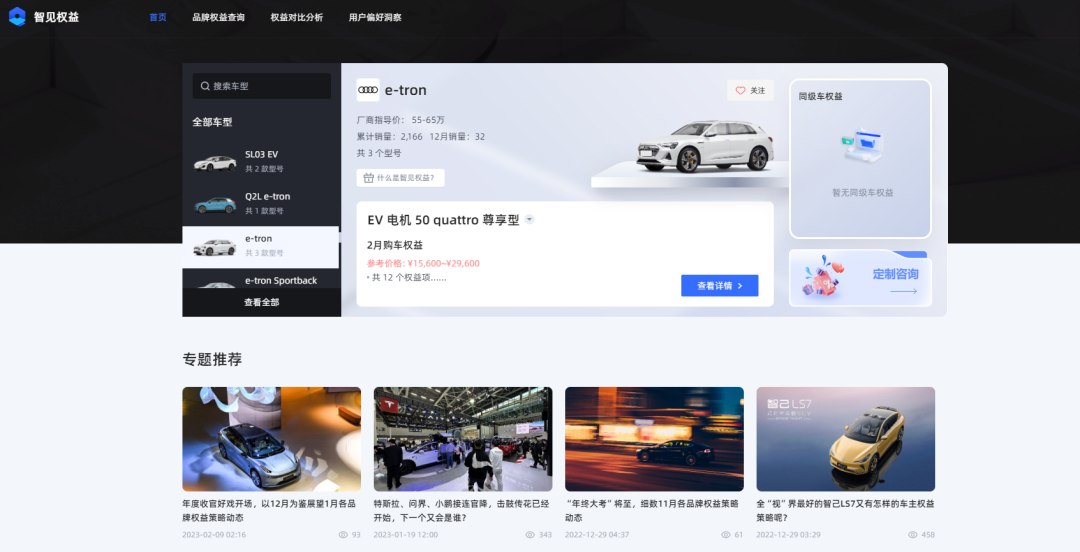Click the 累计销量: 2,166 text
Image resolution: width=1080 pixels, height=552 pixels.
[x=389, y=136]
